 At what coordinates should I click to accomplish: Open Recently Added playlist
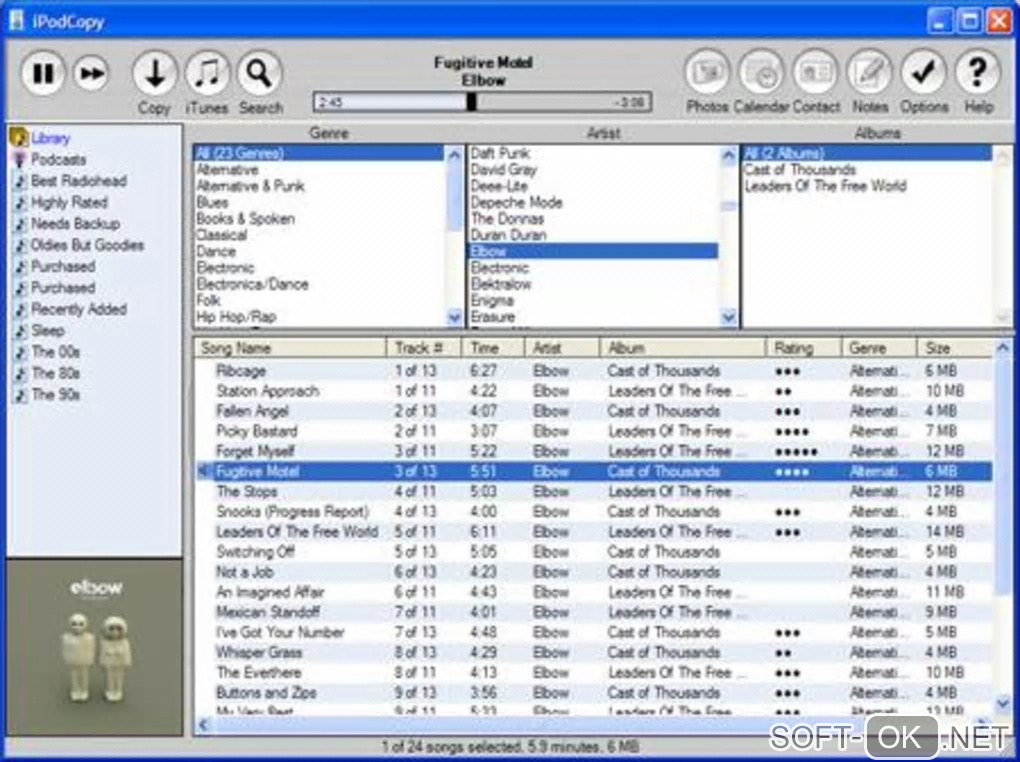click(x=79, y=309)
